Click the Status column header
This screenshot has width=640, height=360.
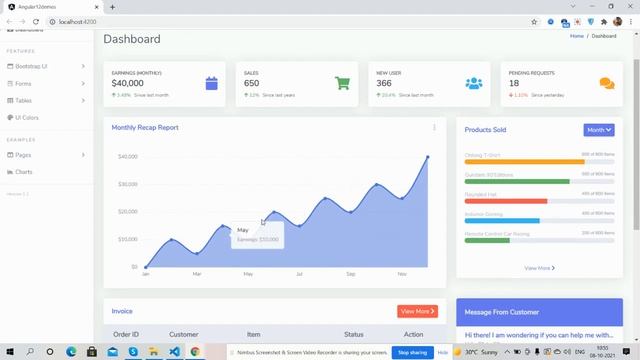[353, 334]
